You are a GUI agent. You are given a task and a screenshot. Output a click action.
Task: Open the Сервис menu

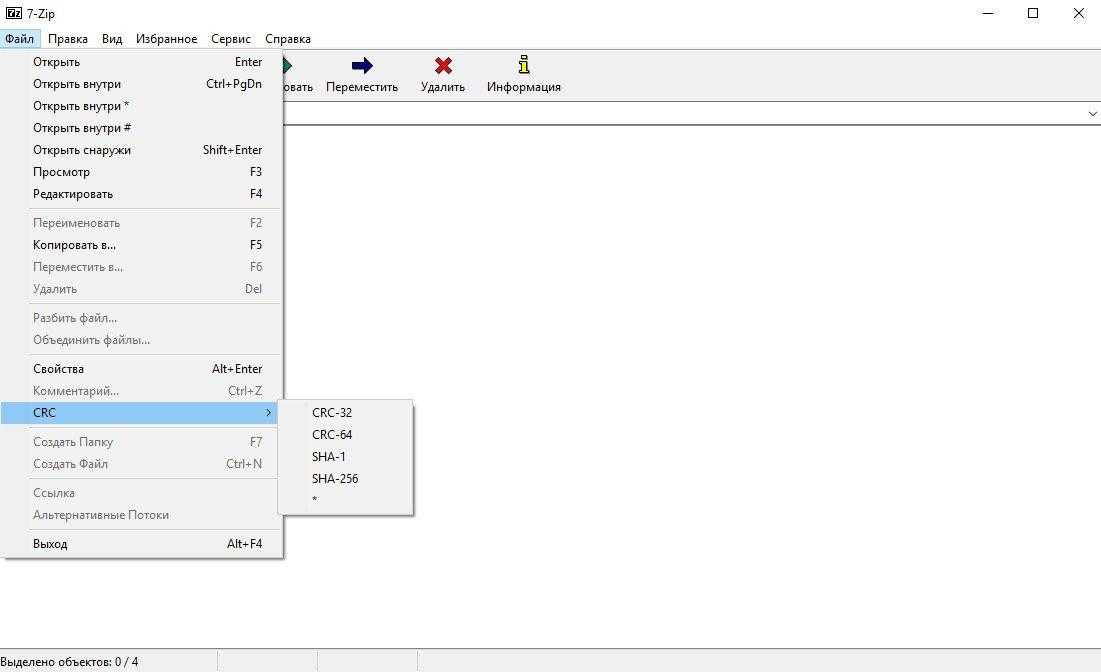231,39
